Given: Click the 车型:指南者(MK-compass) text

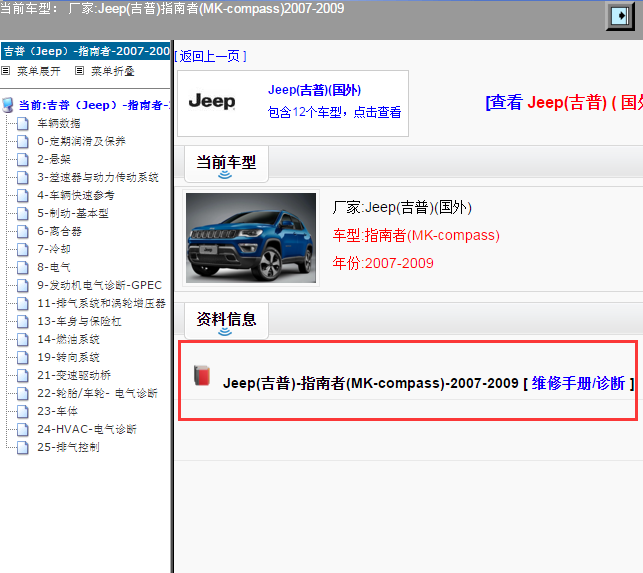Looking at the screenshot, I should [416, 235].
